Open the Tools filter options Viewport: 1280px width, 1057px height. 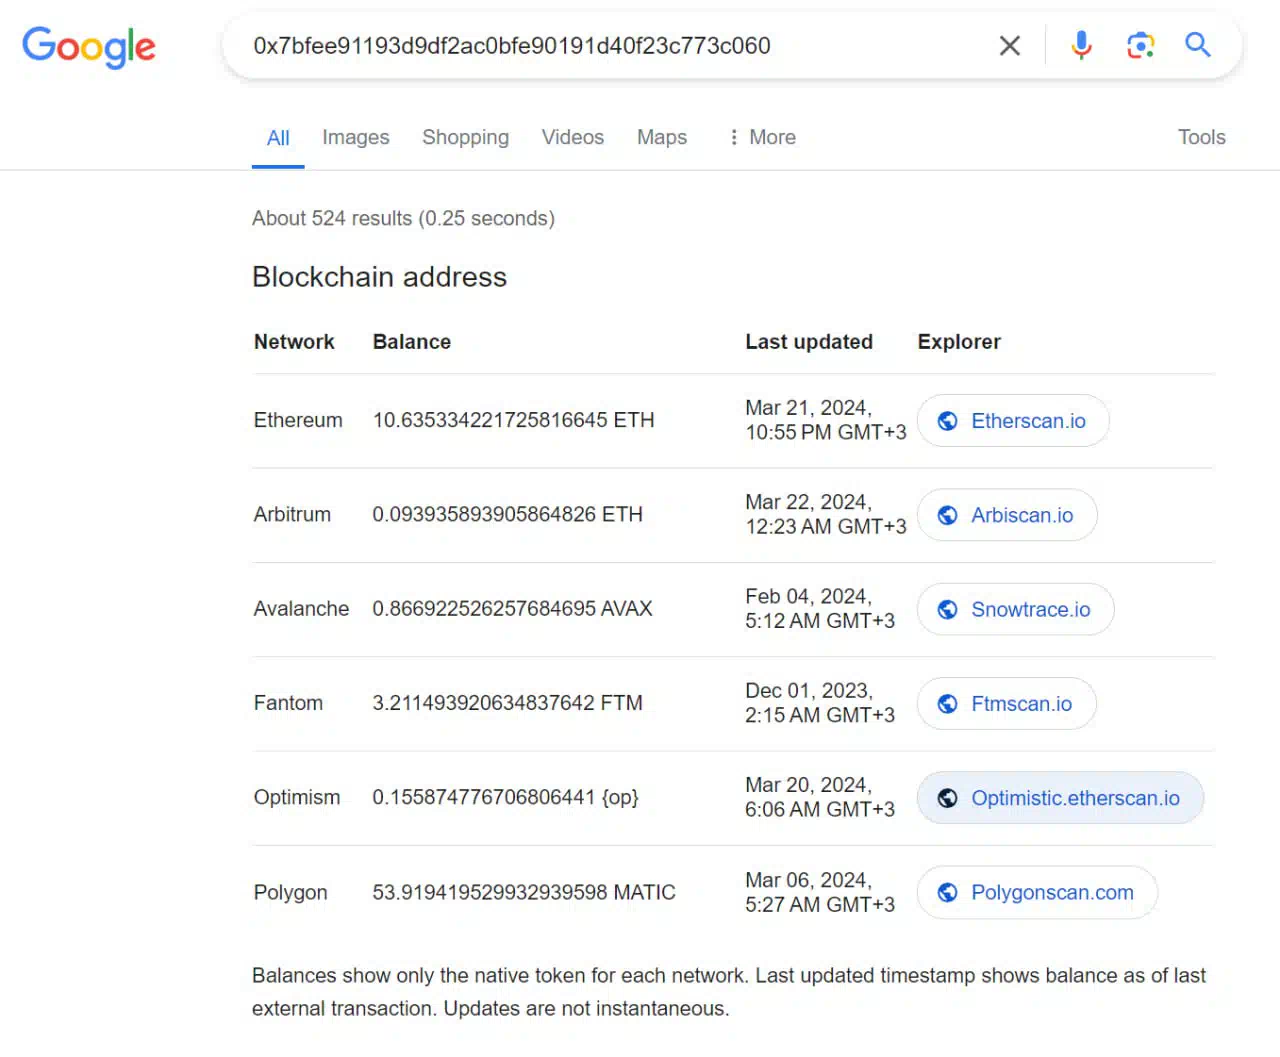(1201, 137)
